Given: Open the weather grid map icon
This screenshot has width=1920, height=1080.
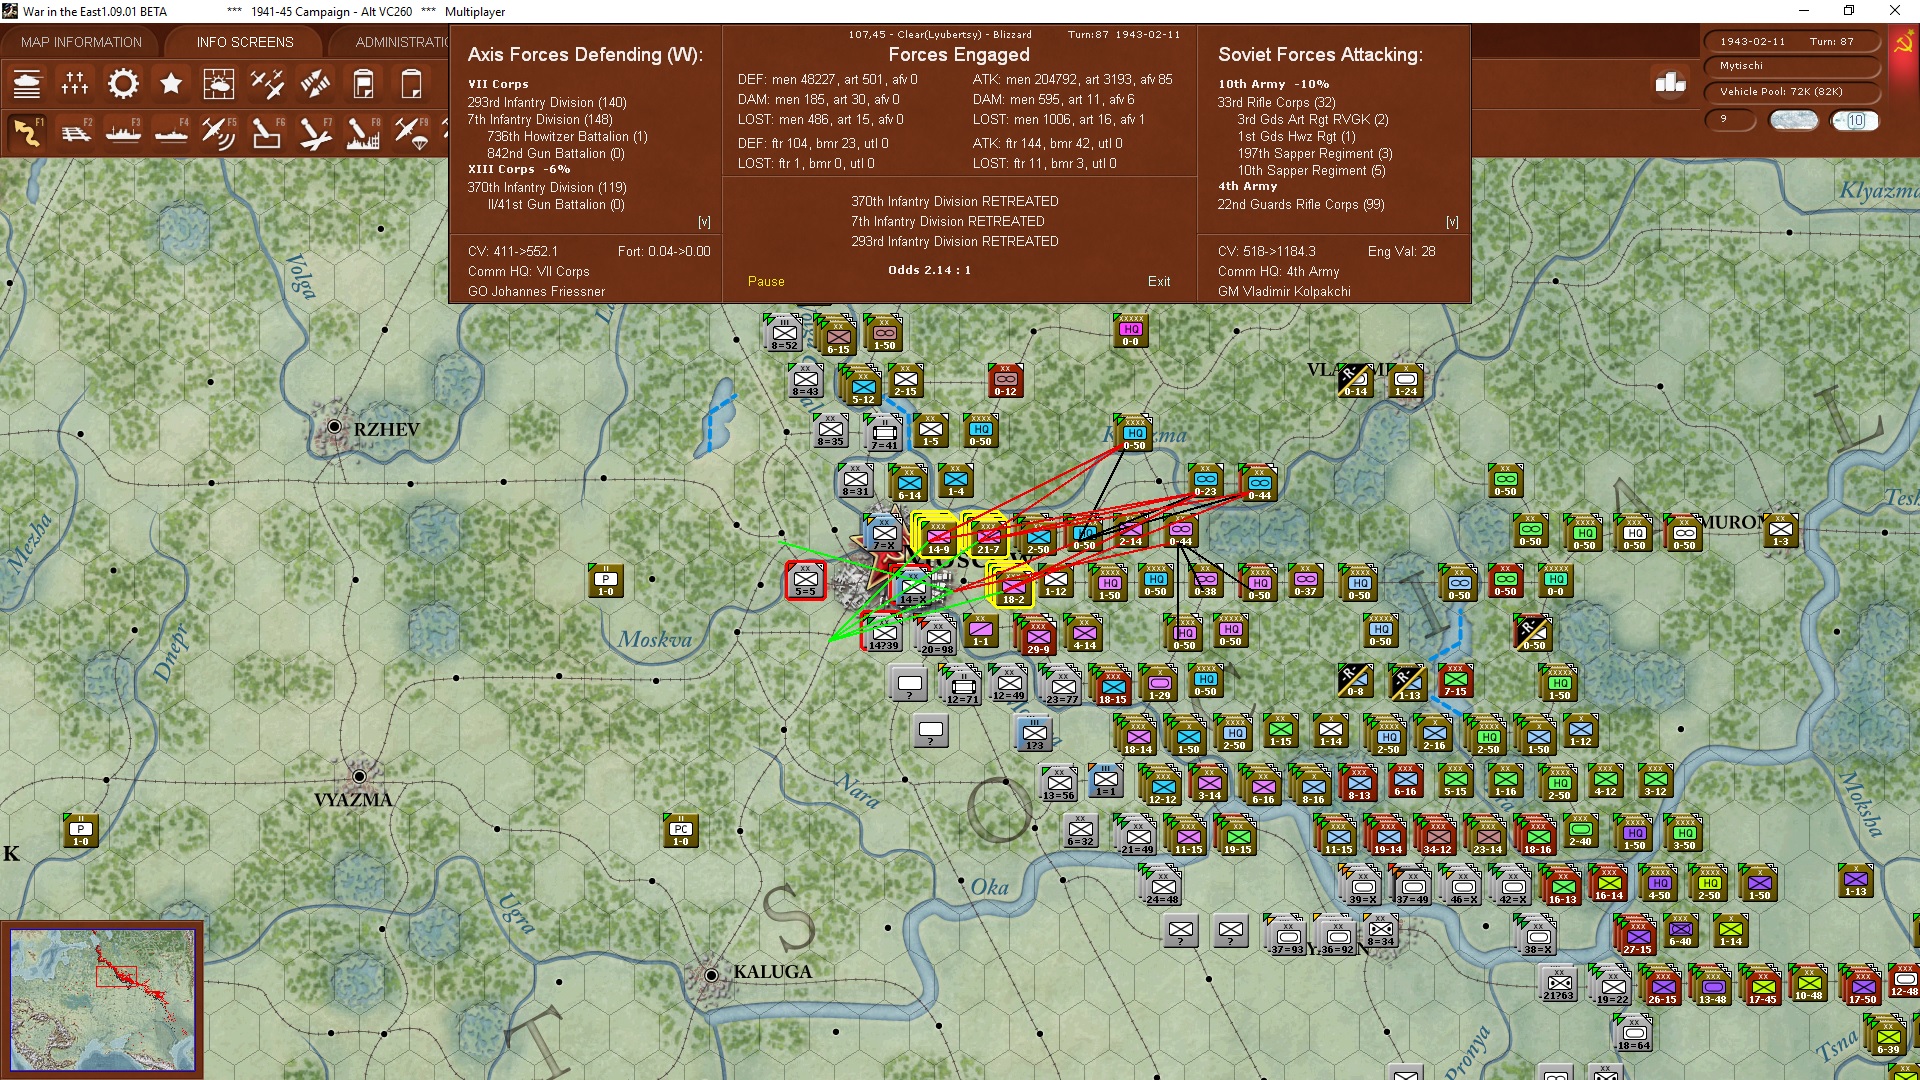Looking at the screenshot, I should (x=218, y=84).
